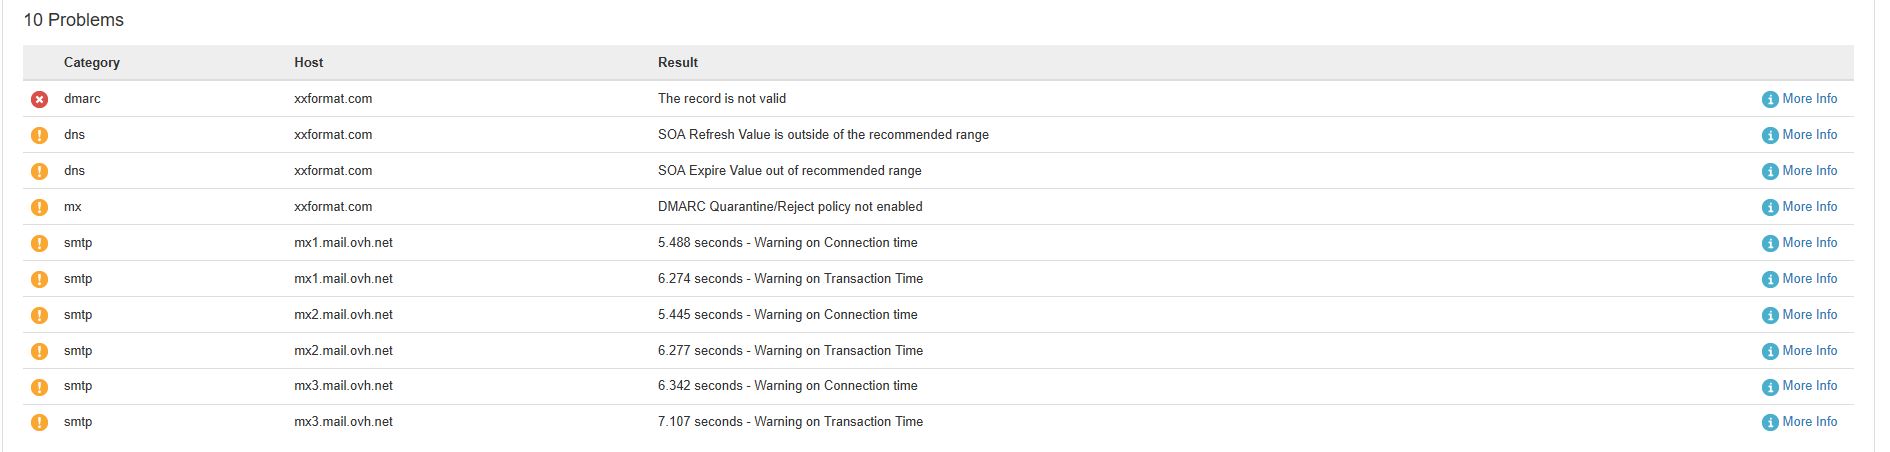
Task: Open More Info for 6.274 seconds transaction warning
Action: 1809,279
